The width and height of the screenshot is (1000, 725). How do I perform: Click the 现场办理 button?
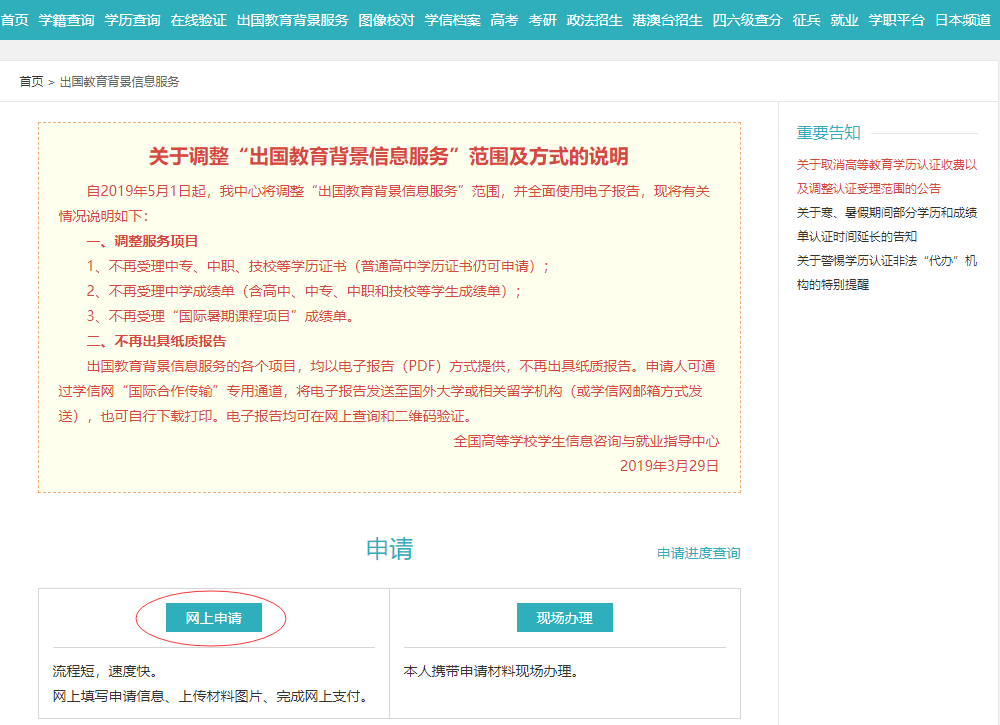tap(564, 617)
